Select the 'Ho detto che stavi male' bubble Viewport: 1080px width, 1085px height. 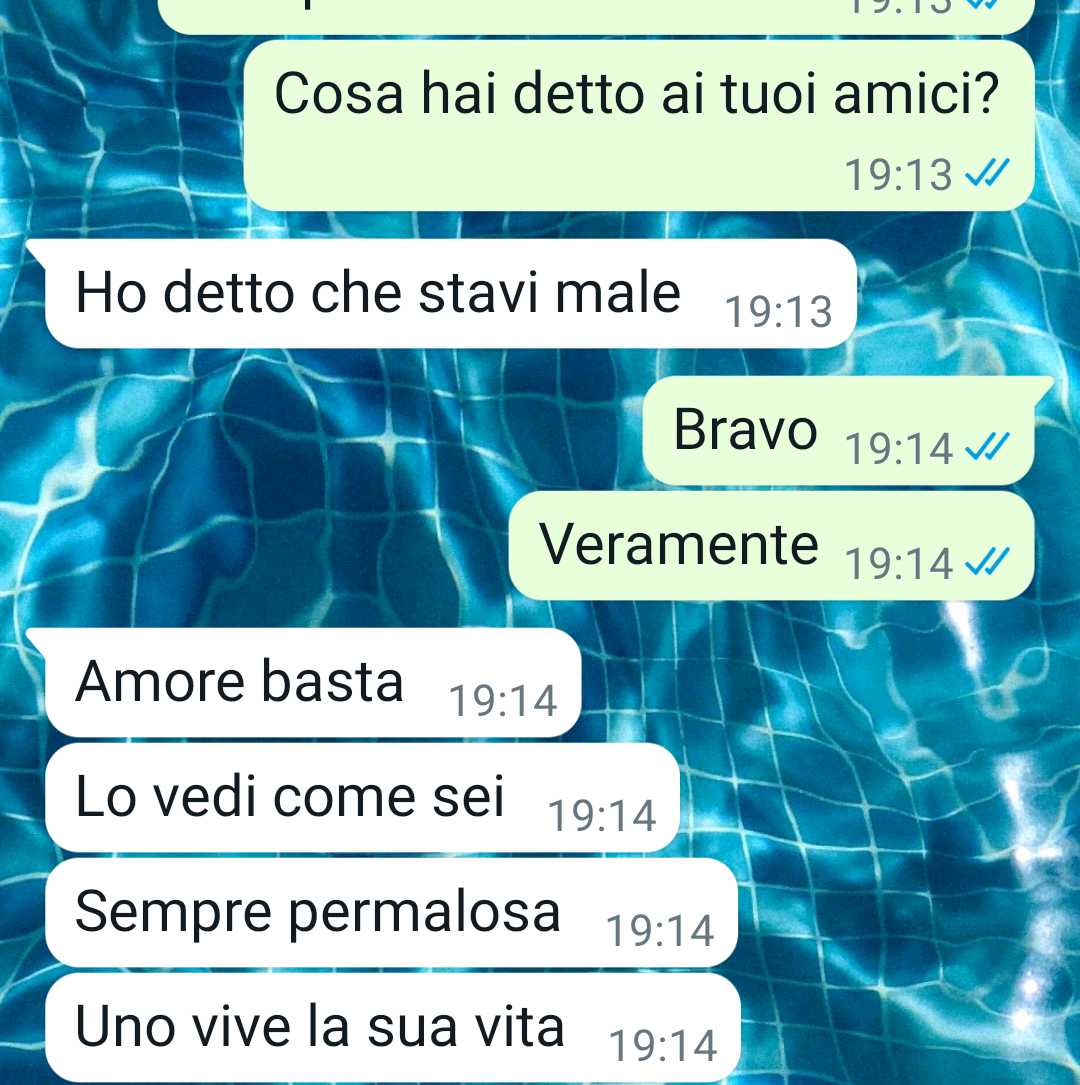point(450,293)
